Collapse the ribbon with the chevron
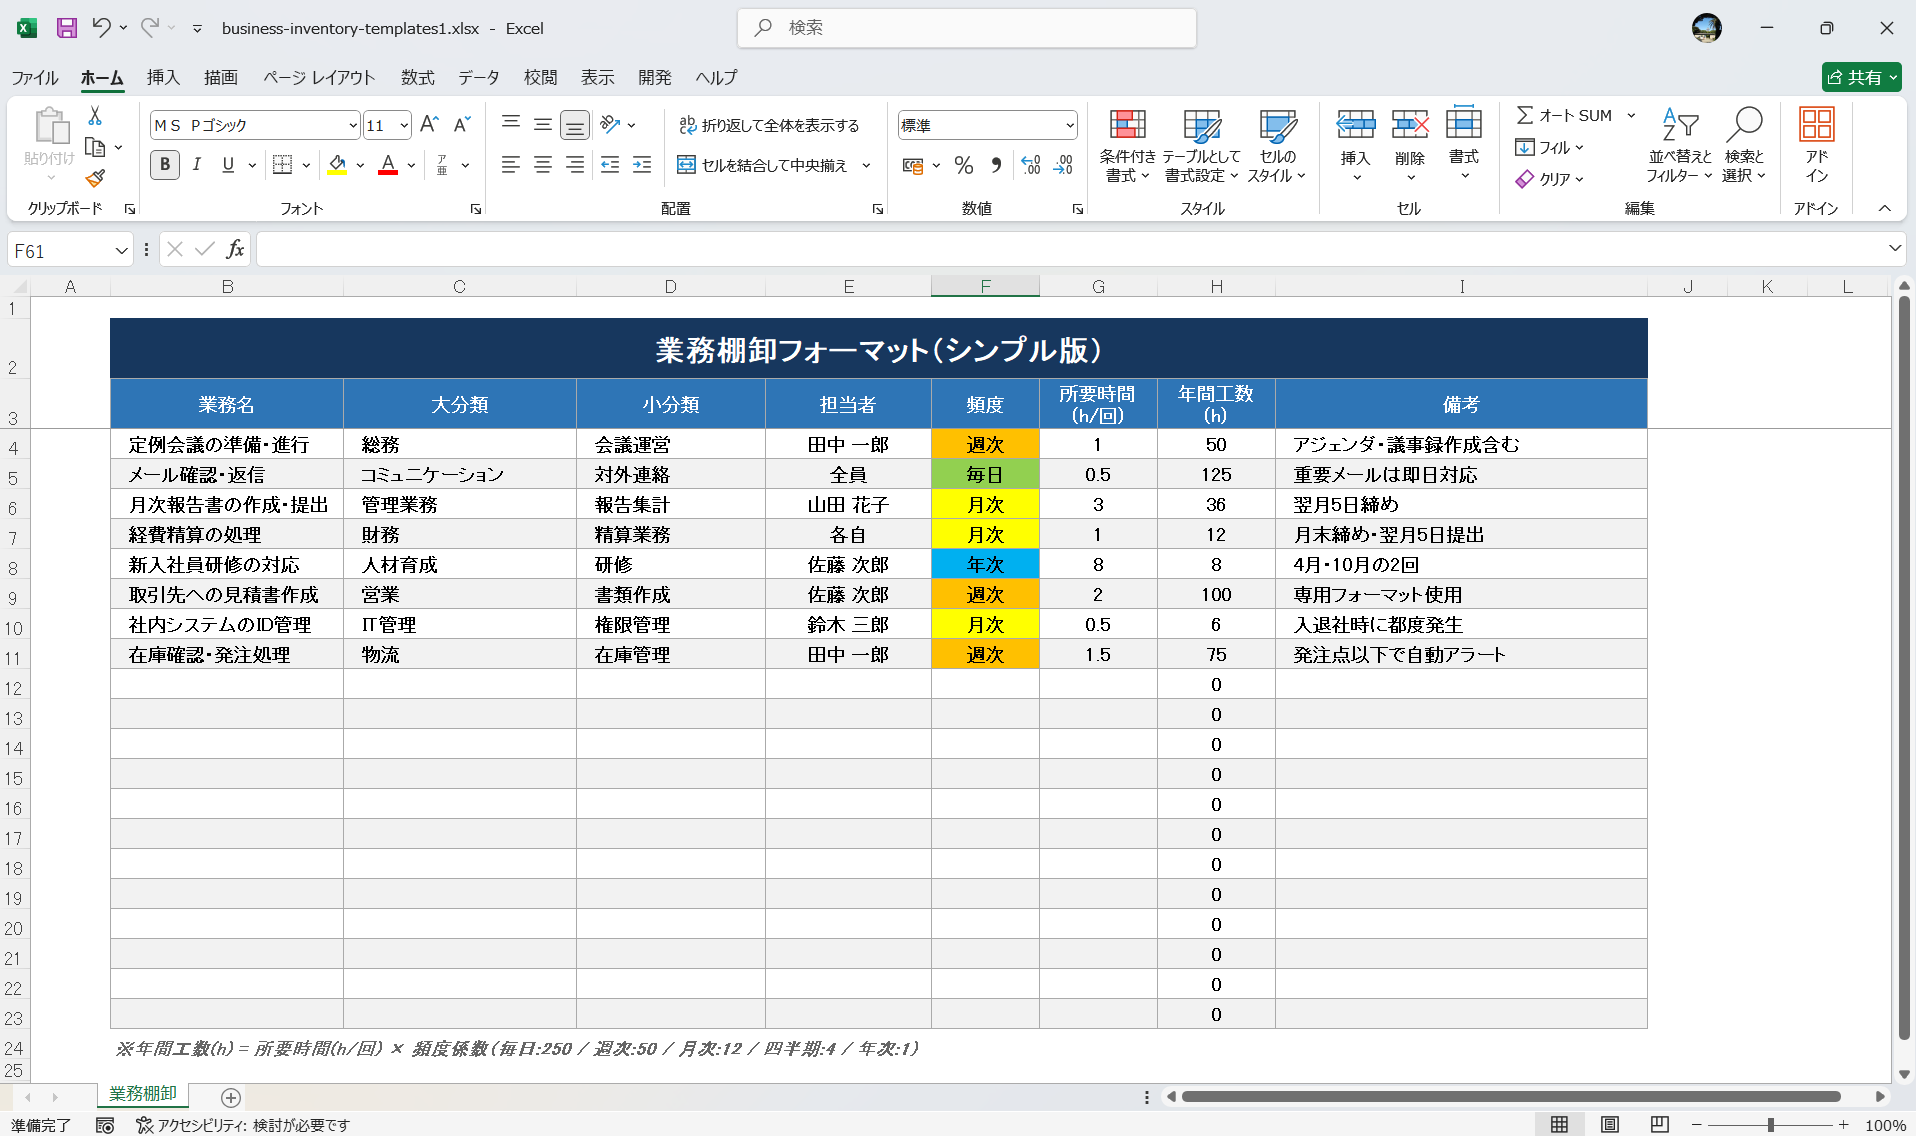This screenshot has width=1916, height=1136. pyautogui.click(x=1884, y=209)
